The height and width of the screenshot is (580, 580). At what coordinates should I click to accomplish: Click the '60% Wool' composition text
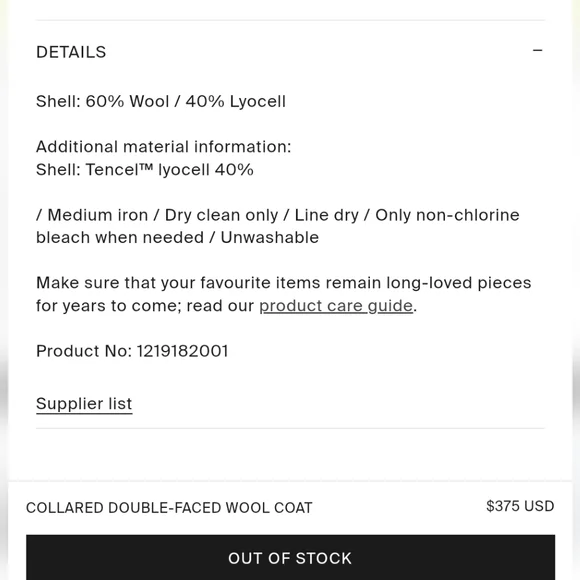coord(127,101)
